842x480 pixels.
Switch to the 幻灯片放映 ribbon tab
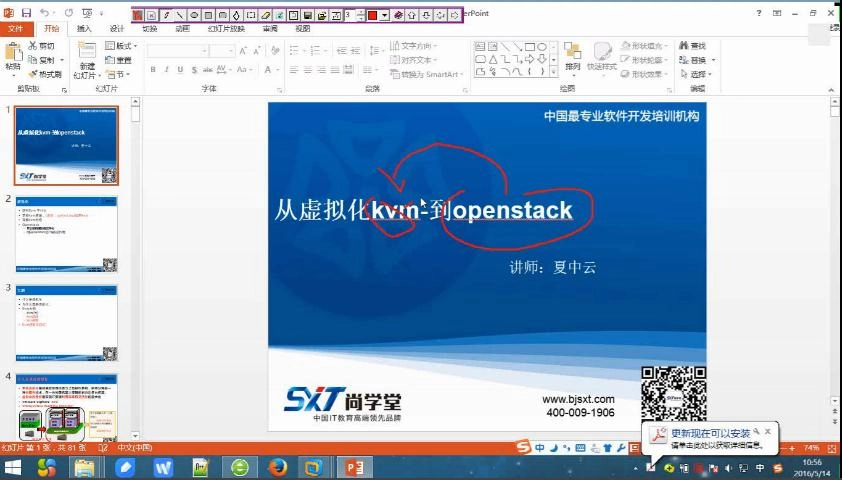226,28
